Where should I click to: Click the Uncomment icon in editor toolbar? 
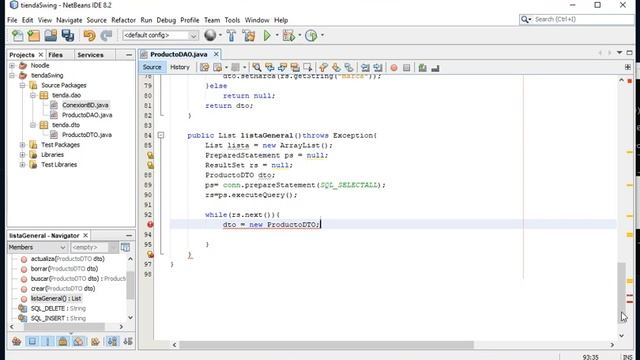pyautogui.click(x=435, y=68)
